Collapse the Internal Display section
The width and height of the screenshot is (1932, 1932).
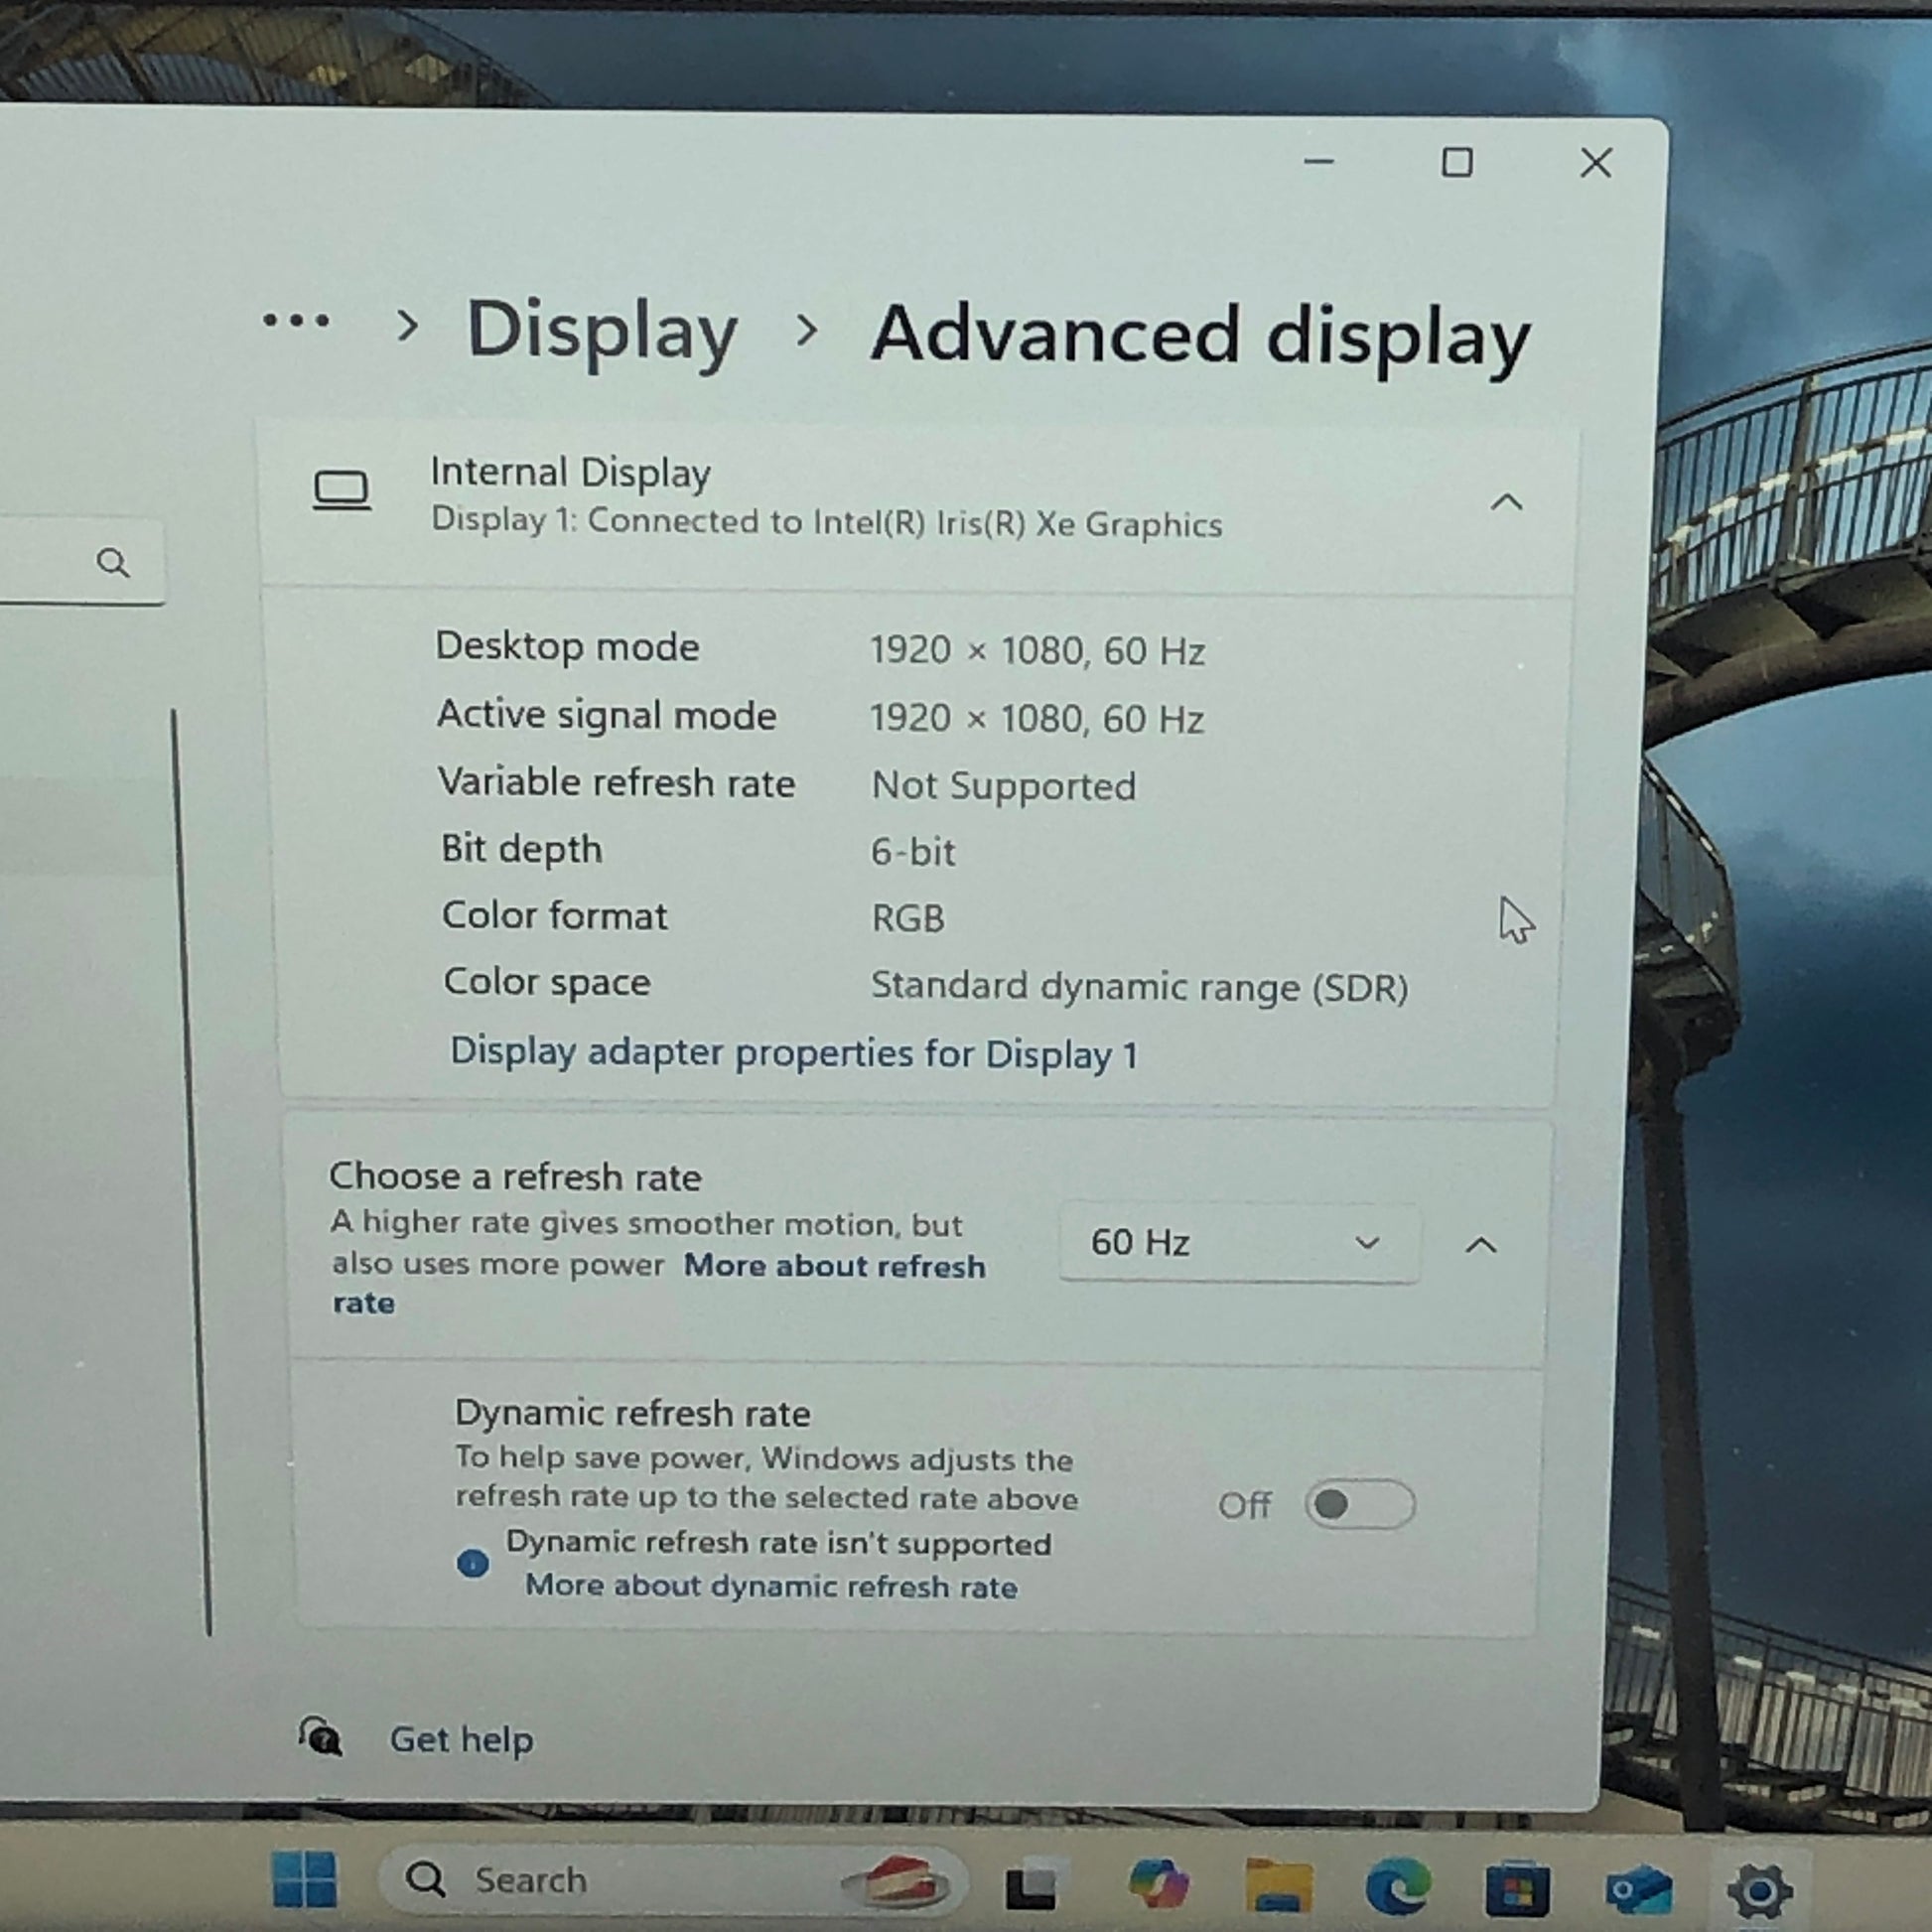[x=1506, y=502]
